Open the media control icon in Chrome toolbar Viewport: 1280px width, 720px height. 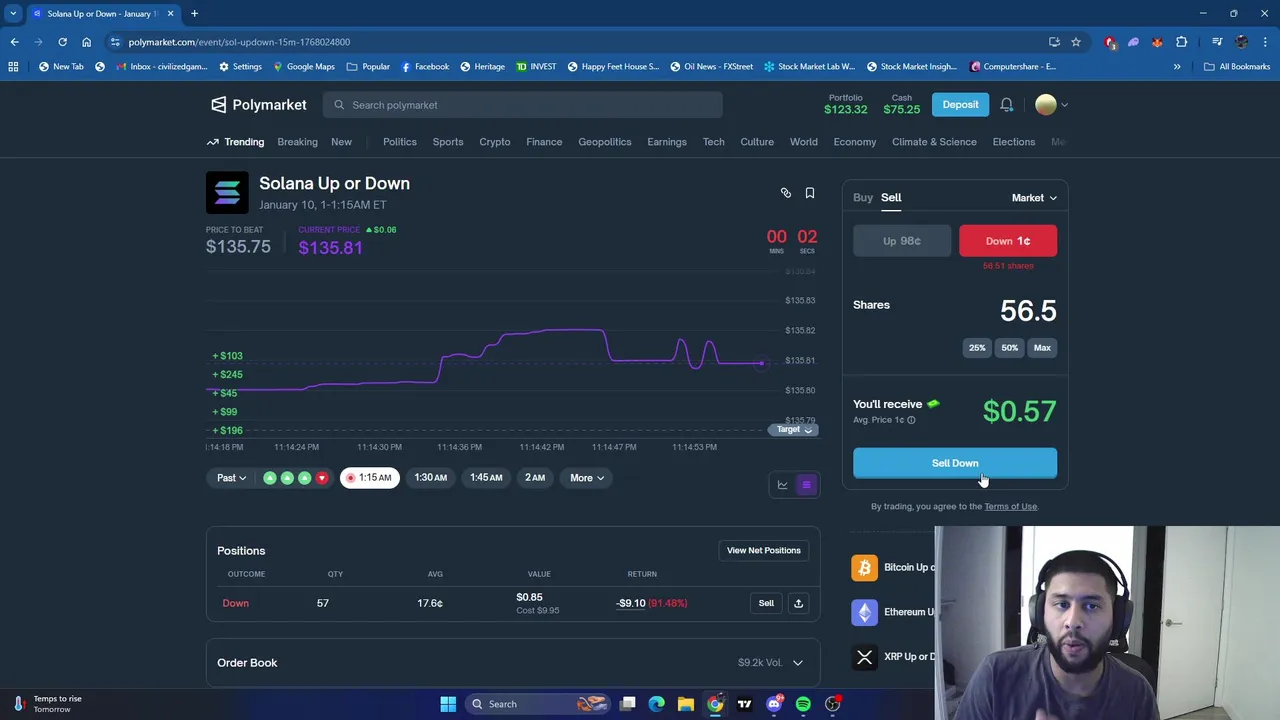(1217, 42)
